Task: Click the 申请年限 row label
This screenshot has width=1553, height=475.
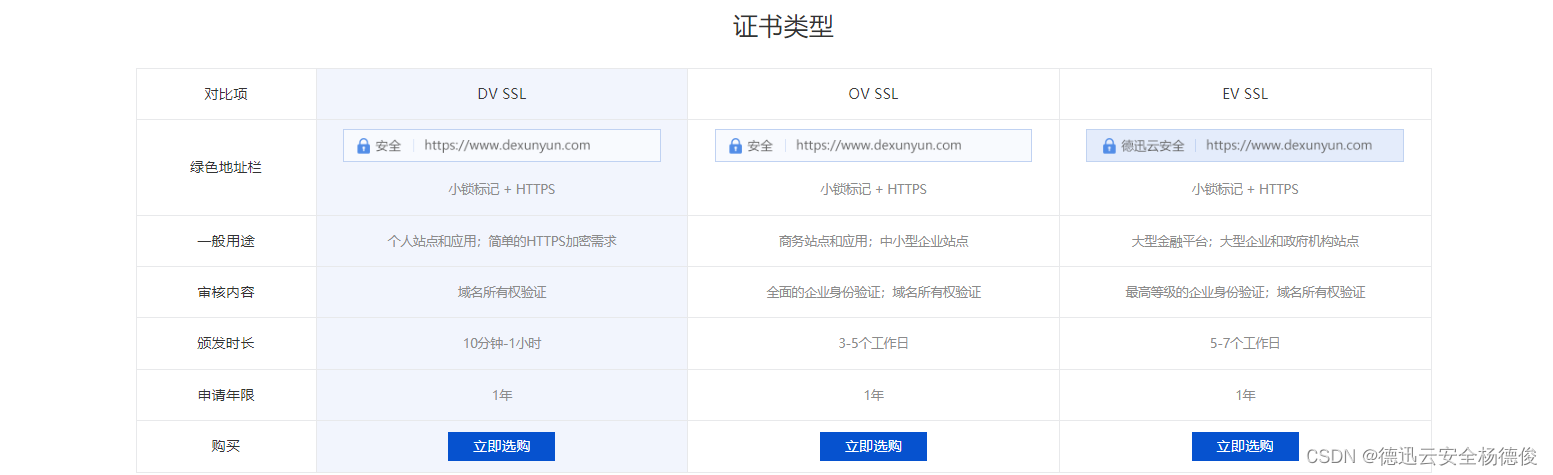Action: point(226,395)
